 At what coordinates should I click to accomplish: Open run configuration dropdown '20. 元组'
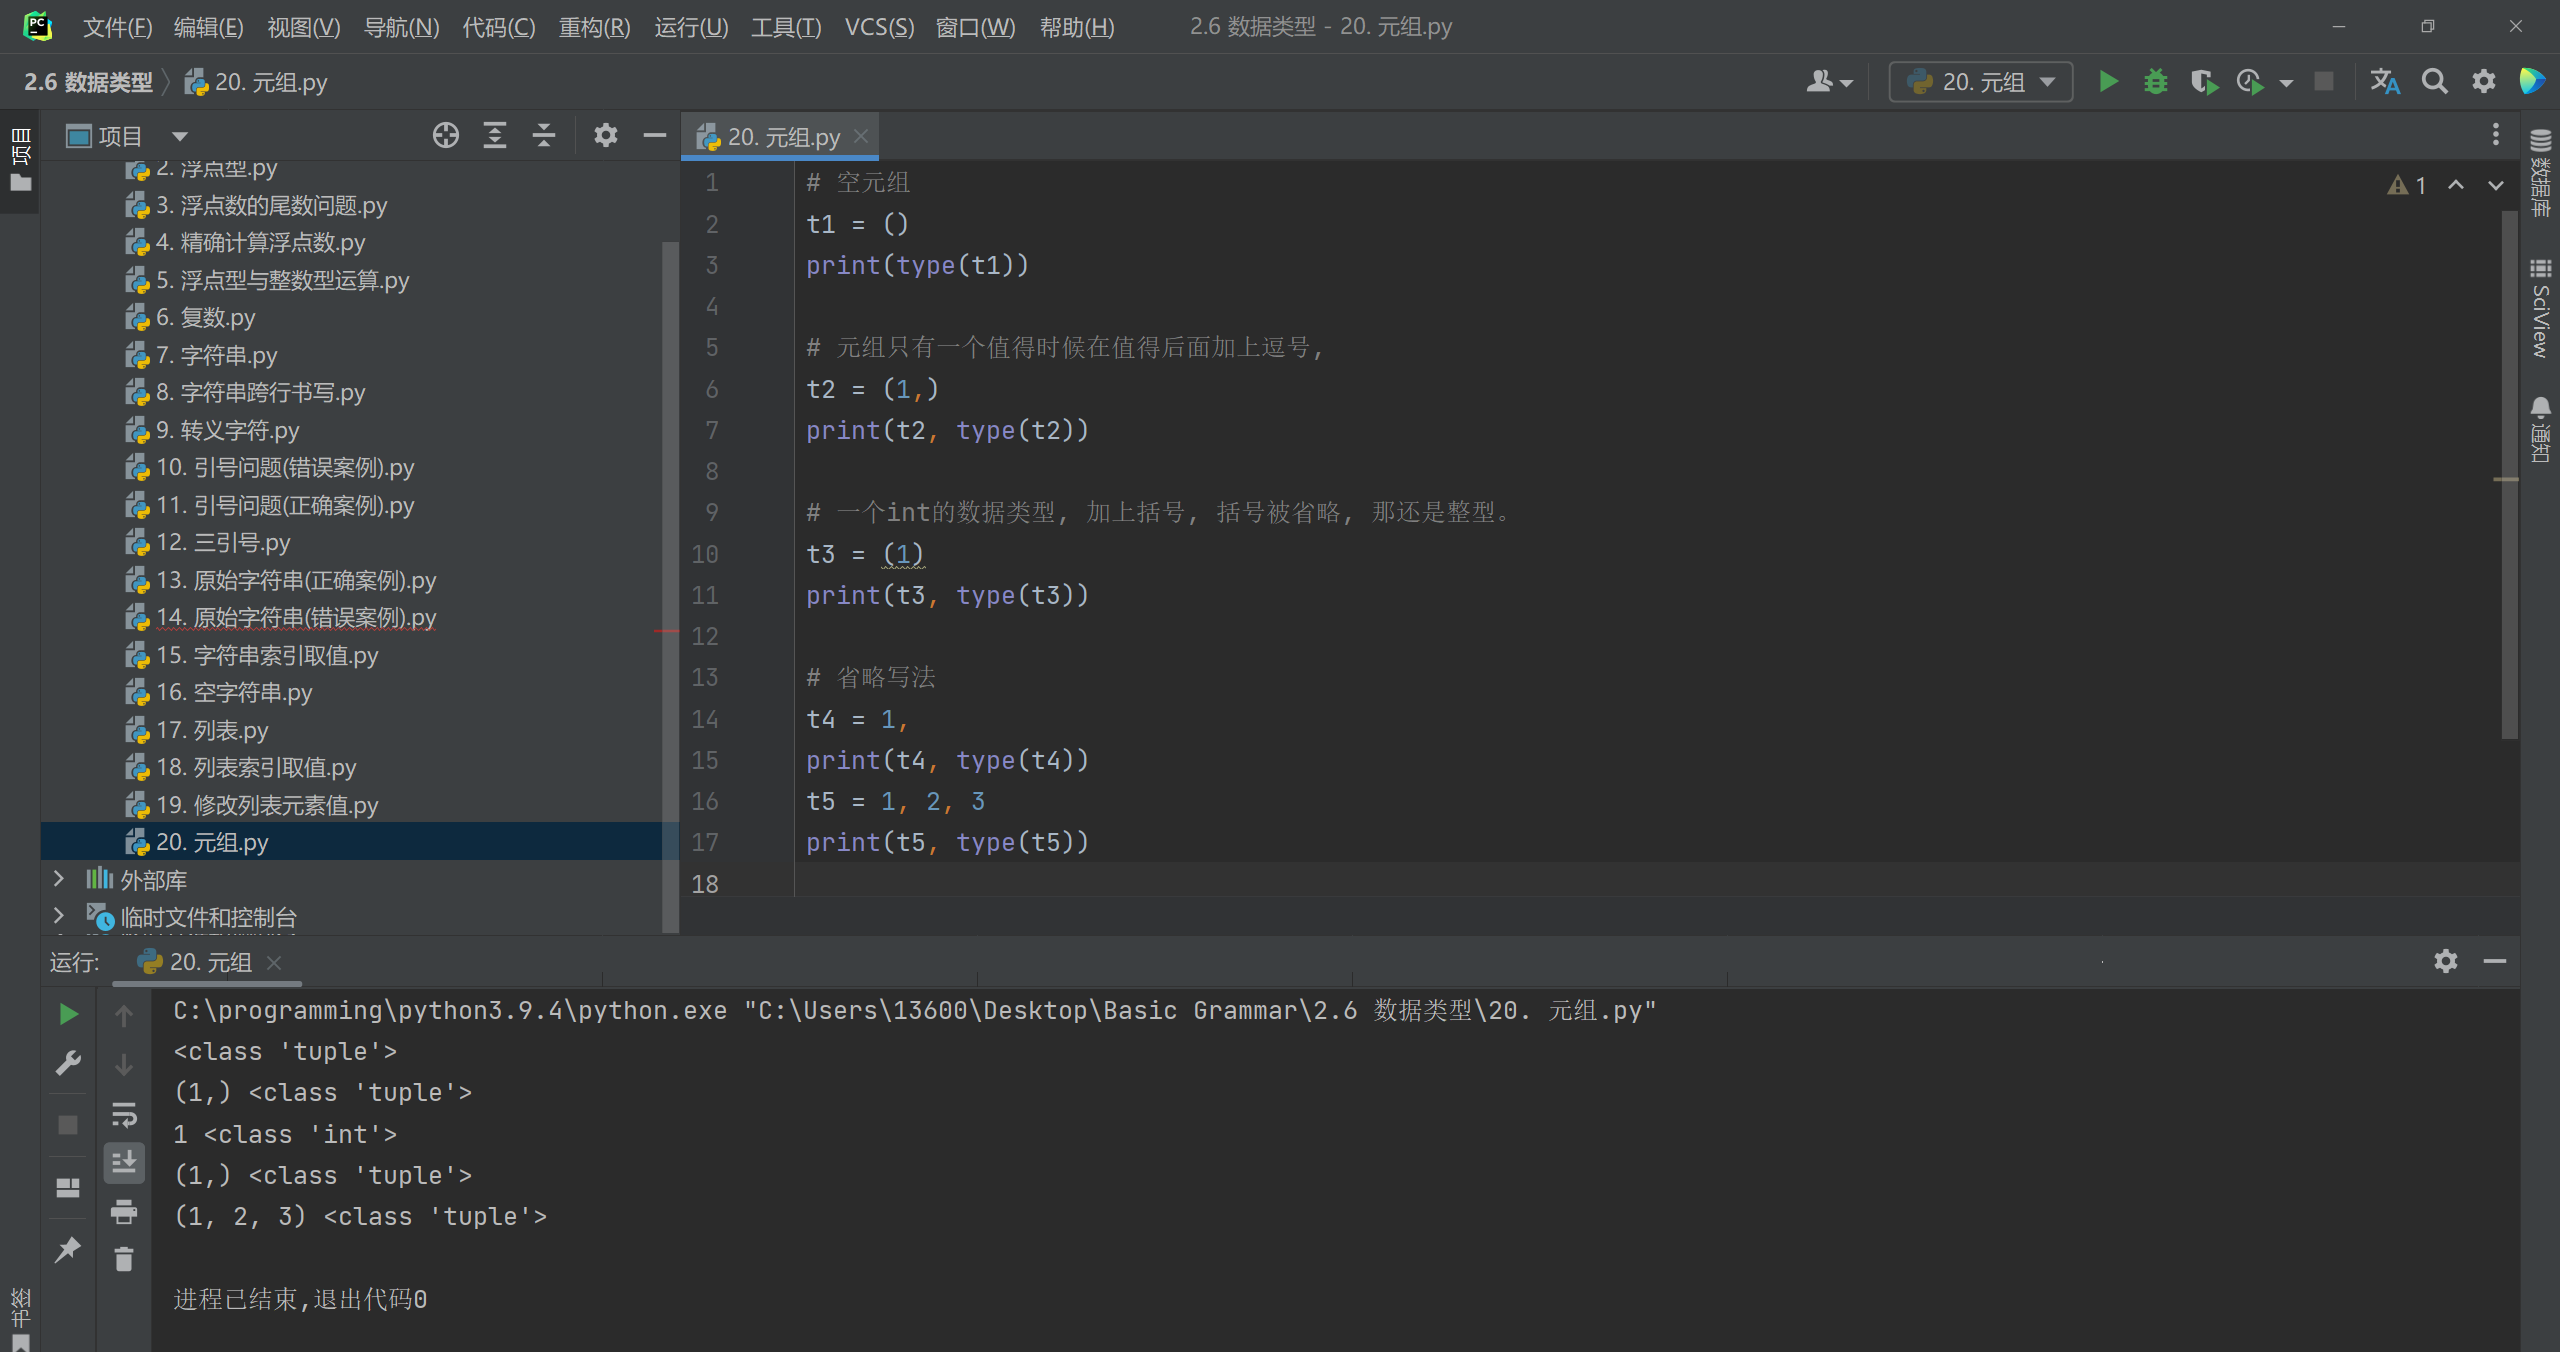coord(1980,82)
